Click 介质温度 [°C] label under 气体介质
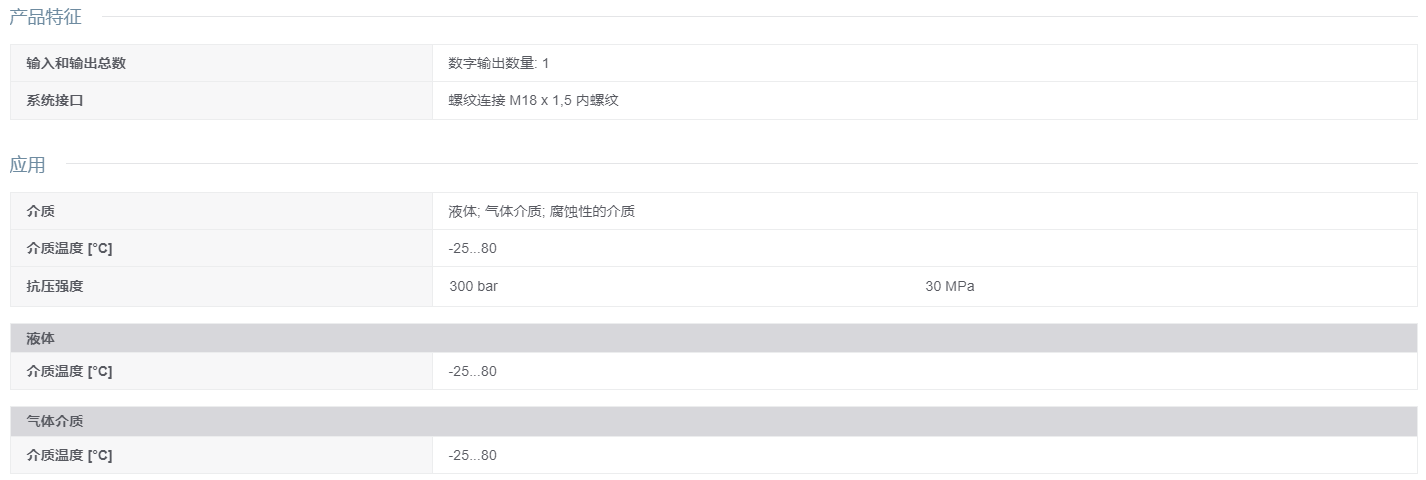This screenshot has width=1426, height=480. pos(69,455)
